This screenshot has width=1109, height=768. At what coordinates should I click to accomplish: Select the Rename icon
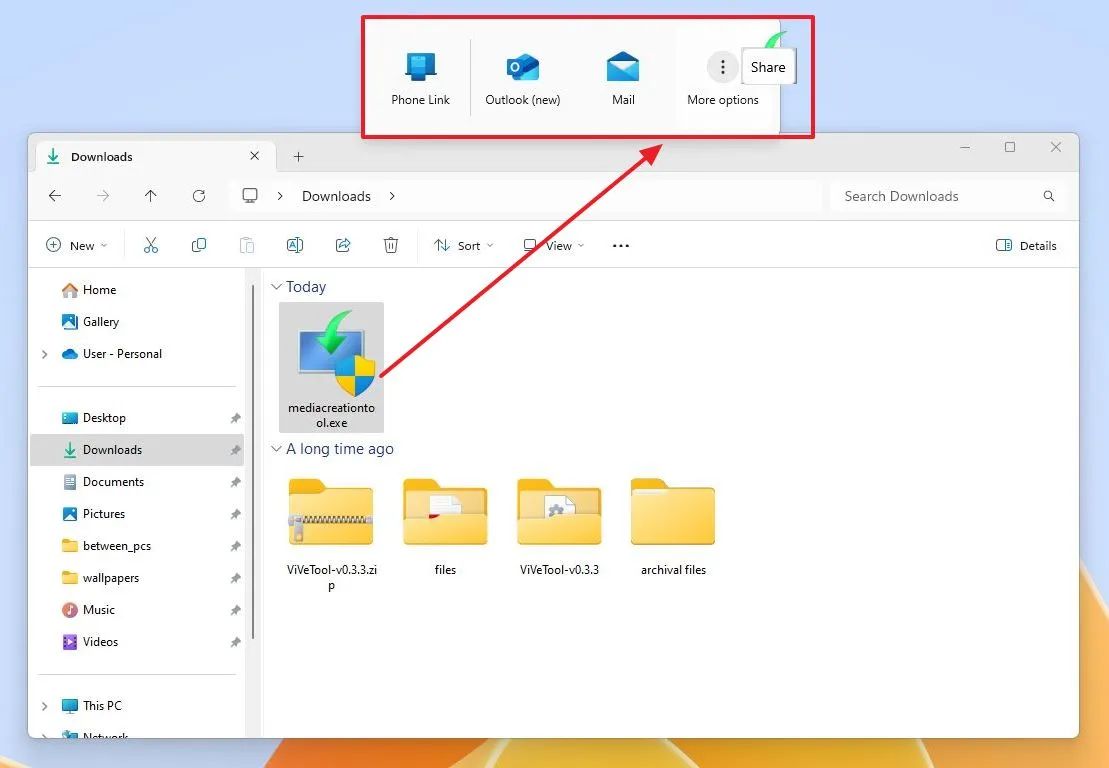(x=295, y=245)
